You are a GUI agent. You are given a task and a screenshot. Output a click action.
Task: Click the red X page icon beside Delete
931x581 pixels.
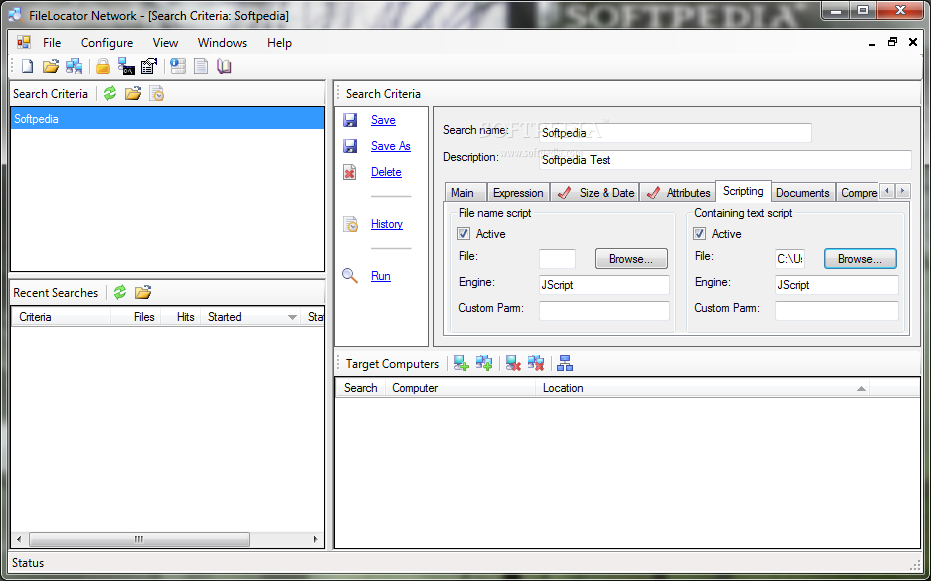click(x=350, y=172)
